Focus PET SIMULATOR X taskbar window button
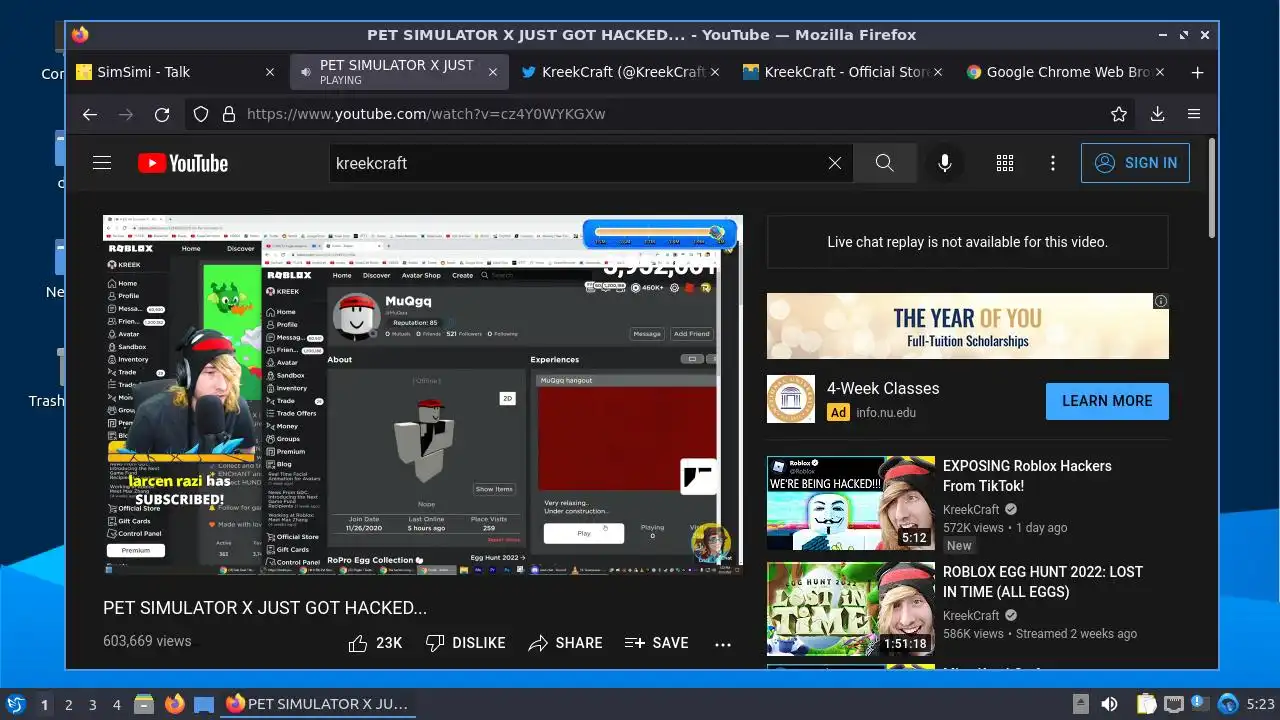 pyautogui.click(x=319, y=704)
